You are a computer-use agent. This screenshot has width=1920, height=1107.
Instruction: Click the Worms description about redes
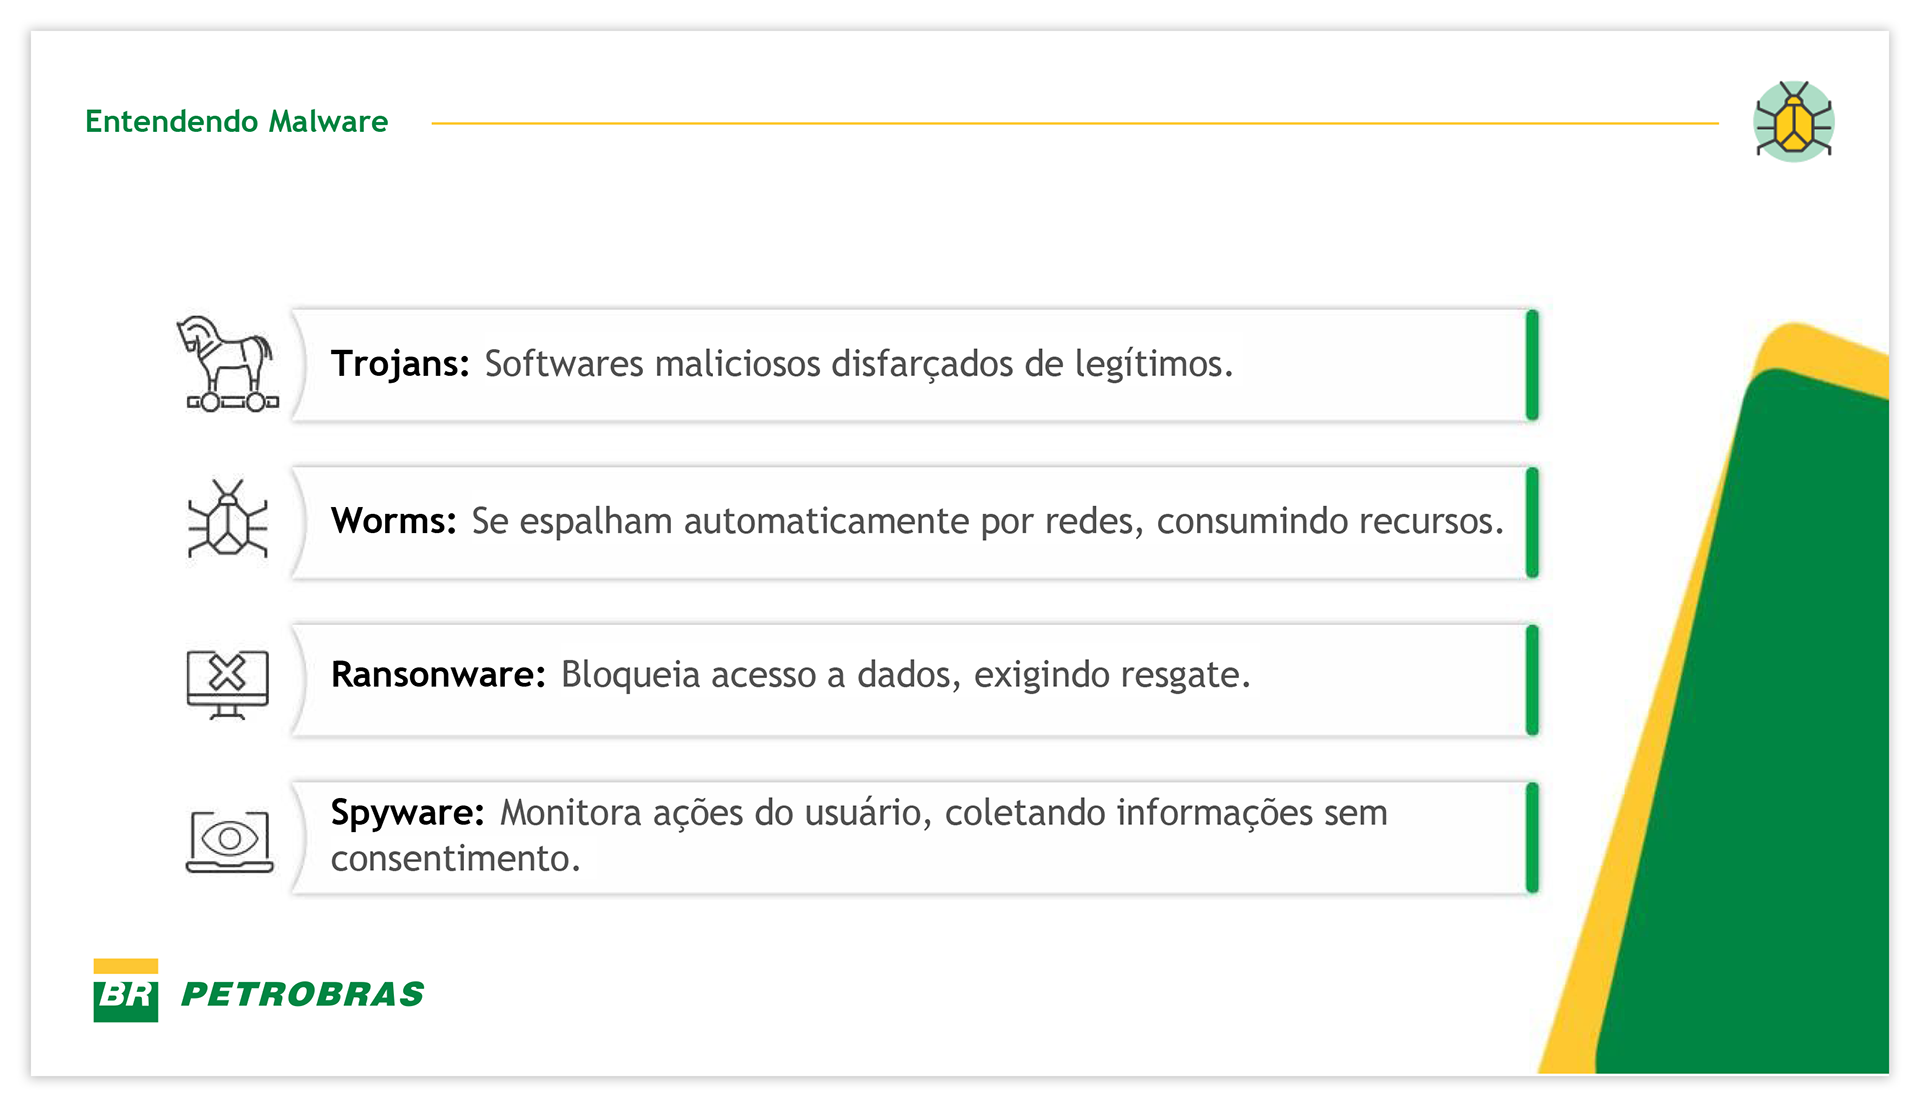click(987, 521)
